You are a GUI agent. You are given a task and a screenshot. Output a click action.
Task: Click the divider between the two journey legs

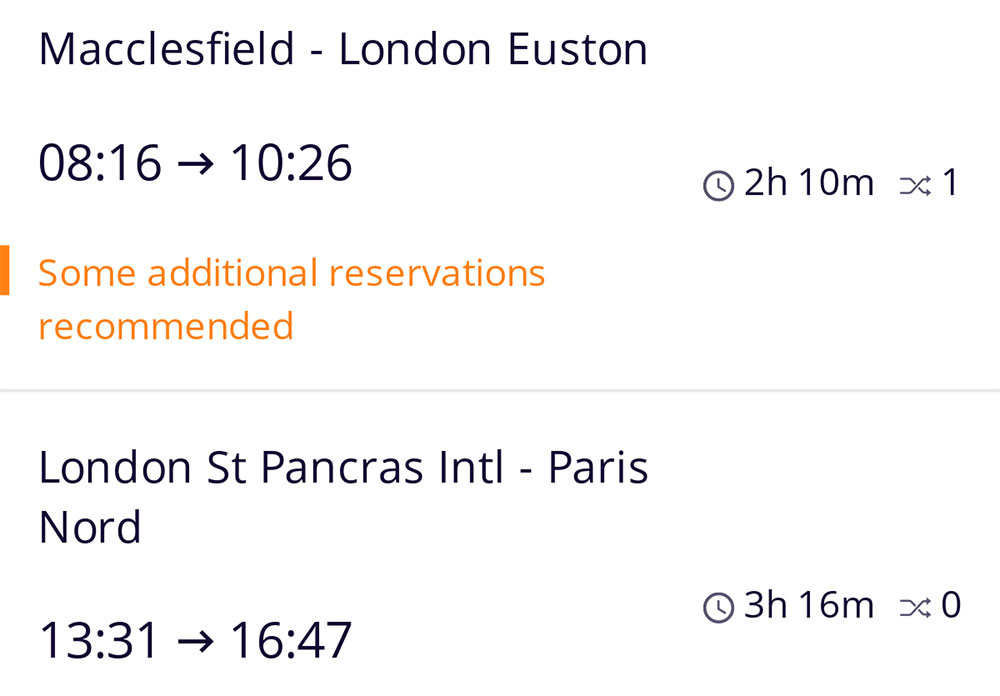(x=500, y=389)
